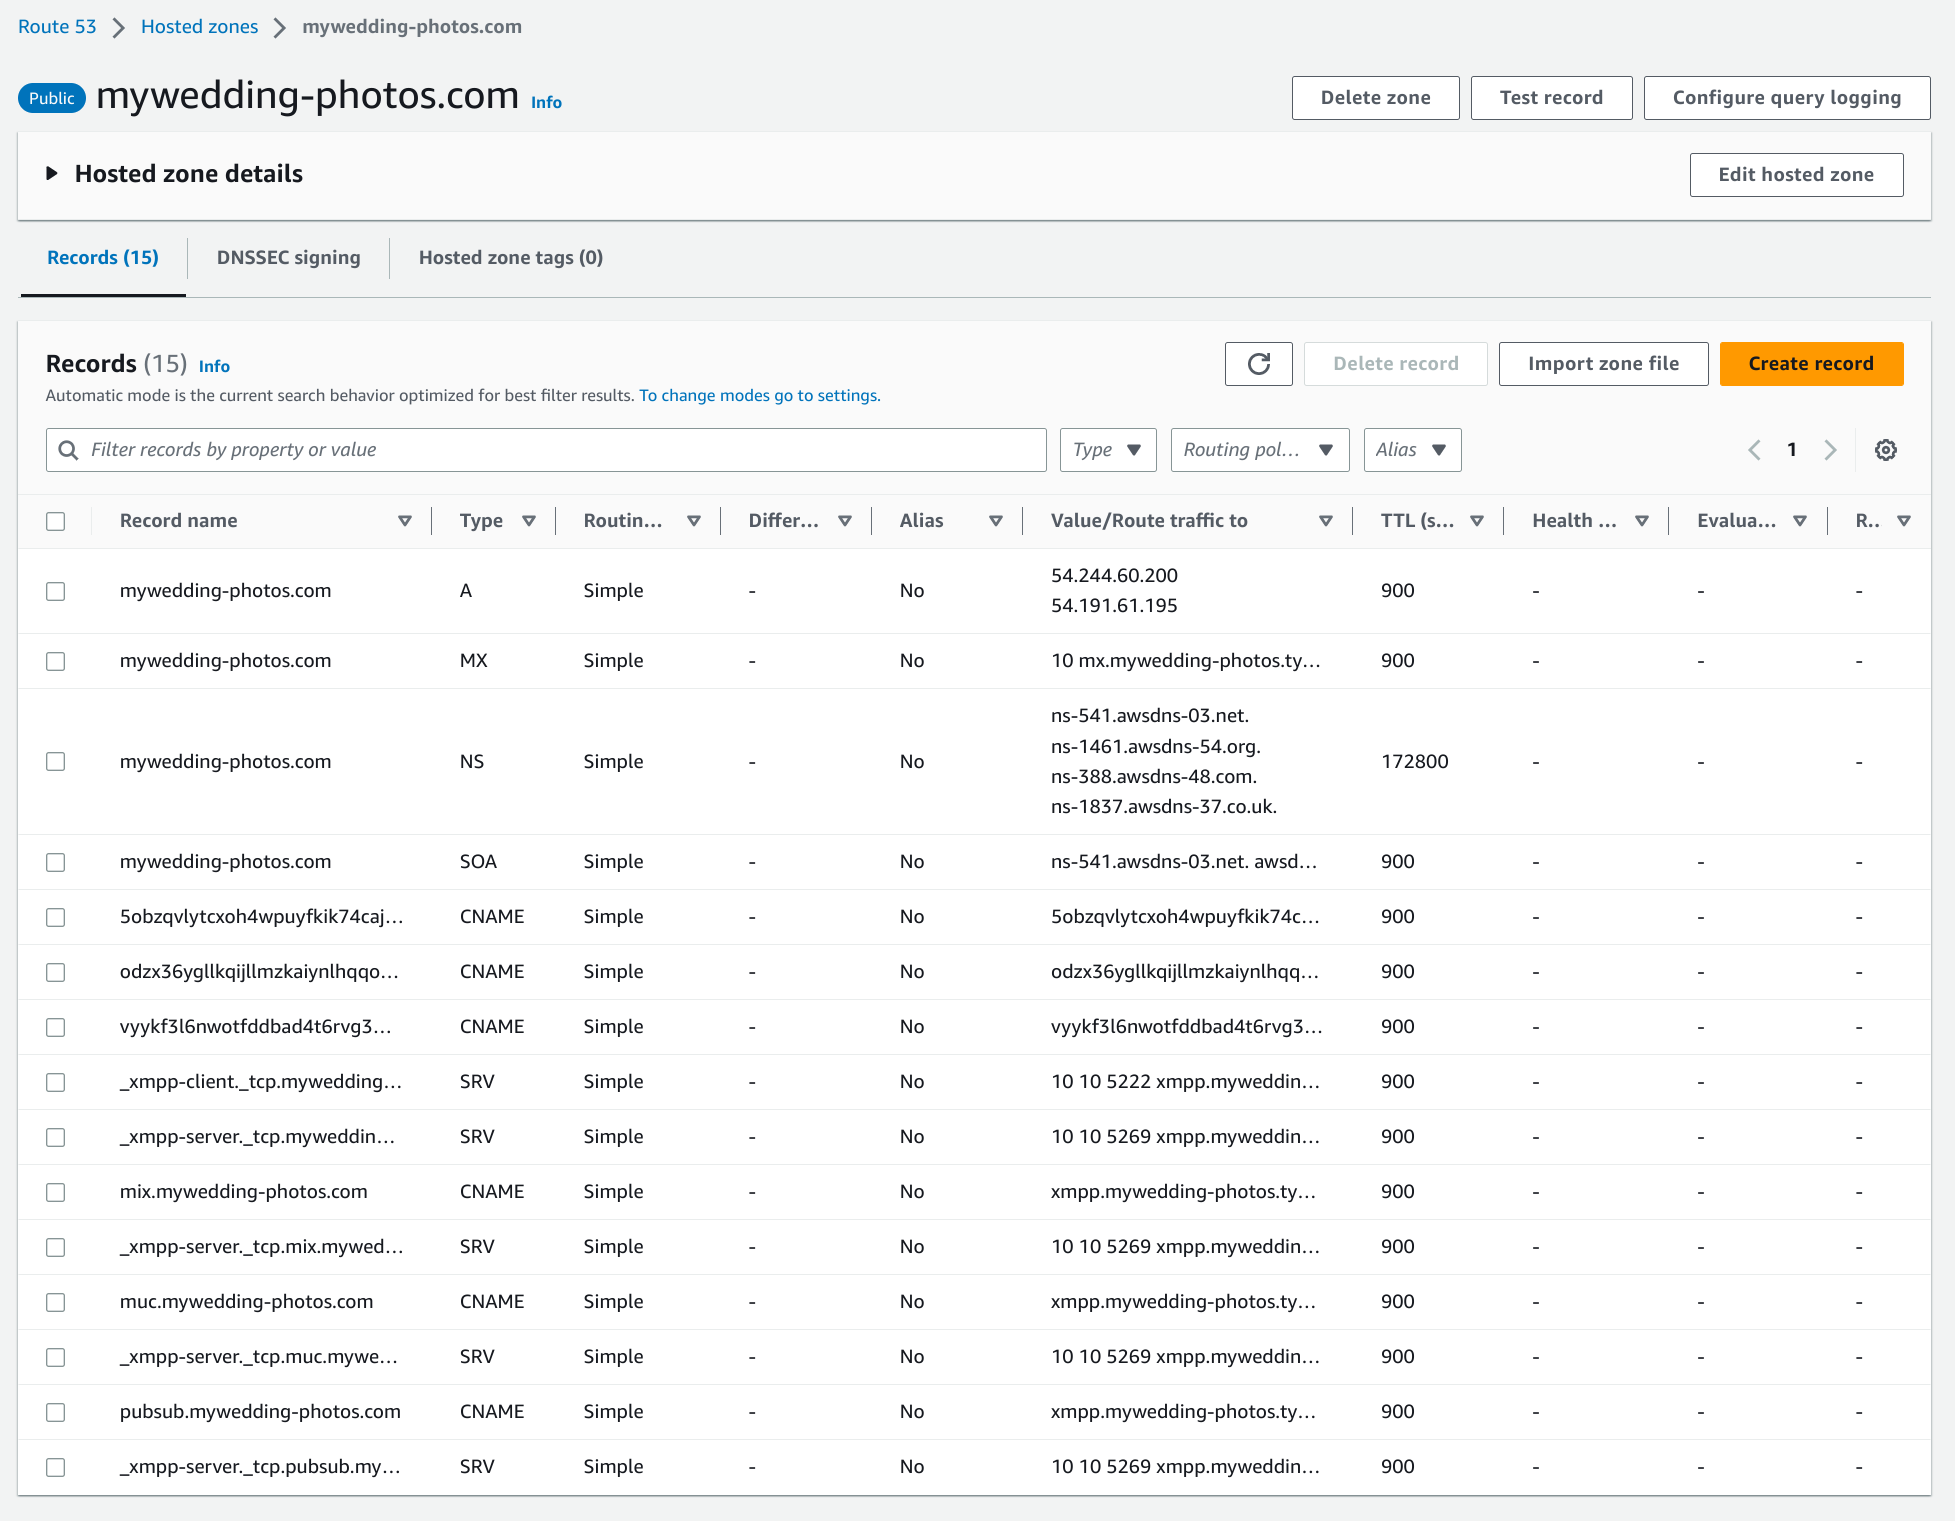Check the mix.mywedding-photos.com record
Image resolution: width=1955 pixels, height=1521 pixels.
(x=56, y=1192)
